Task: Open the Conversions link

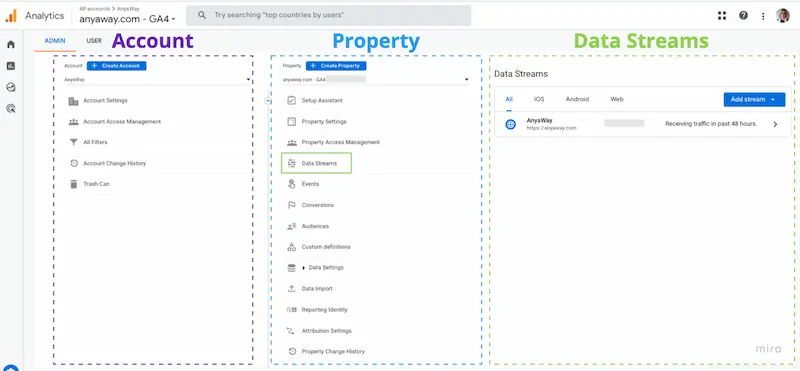Action: 317,205
